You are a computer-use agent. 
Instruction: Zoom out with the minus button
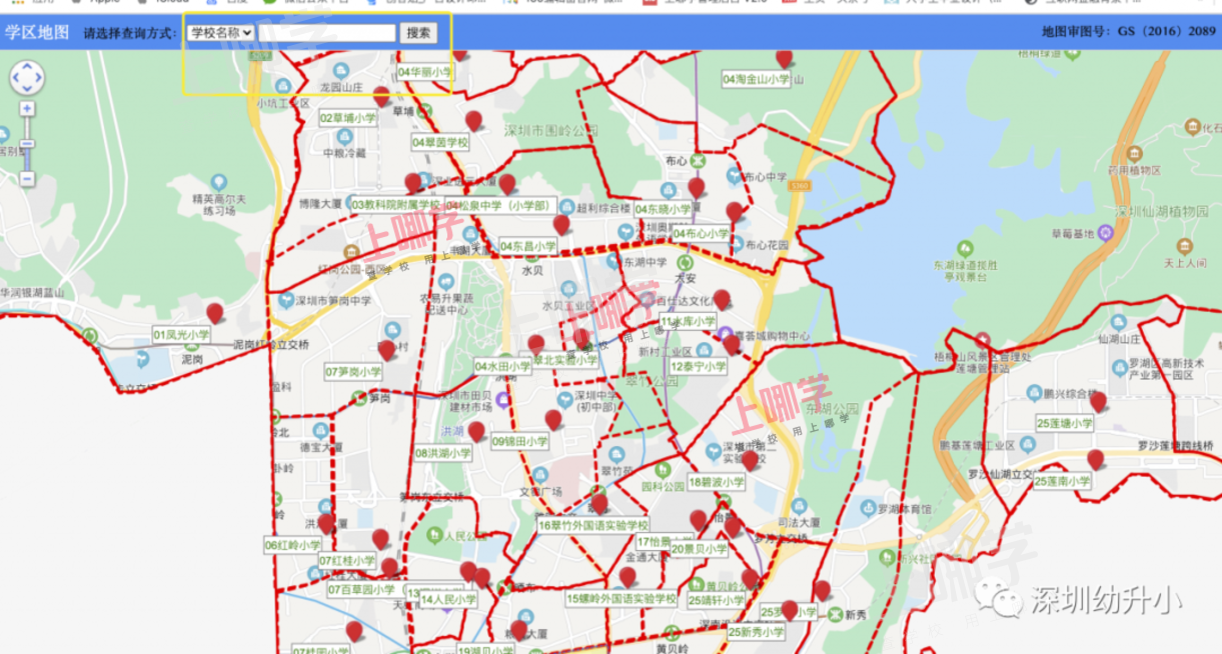pyautogui.click(x=27, y=179)
